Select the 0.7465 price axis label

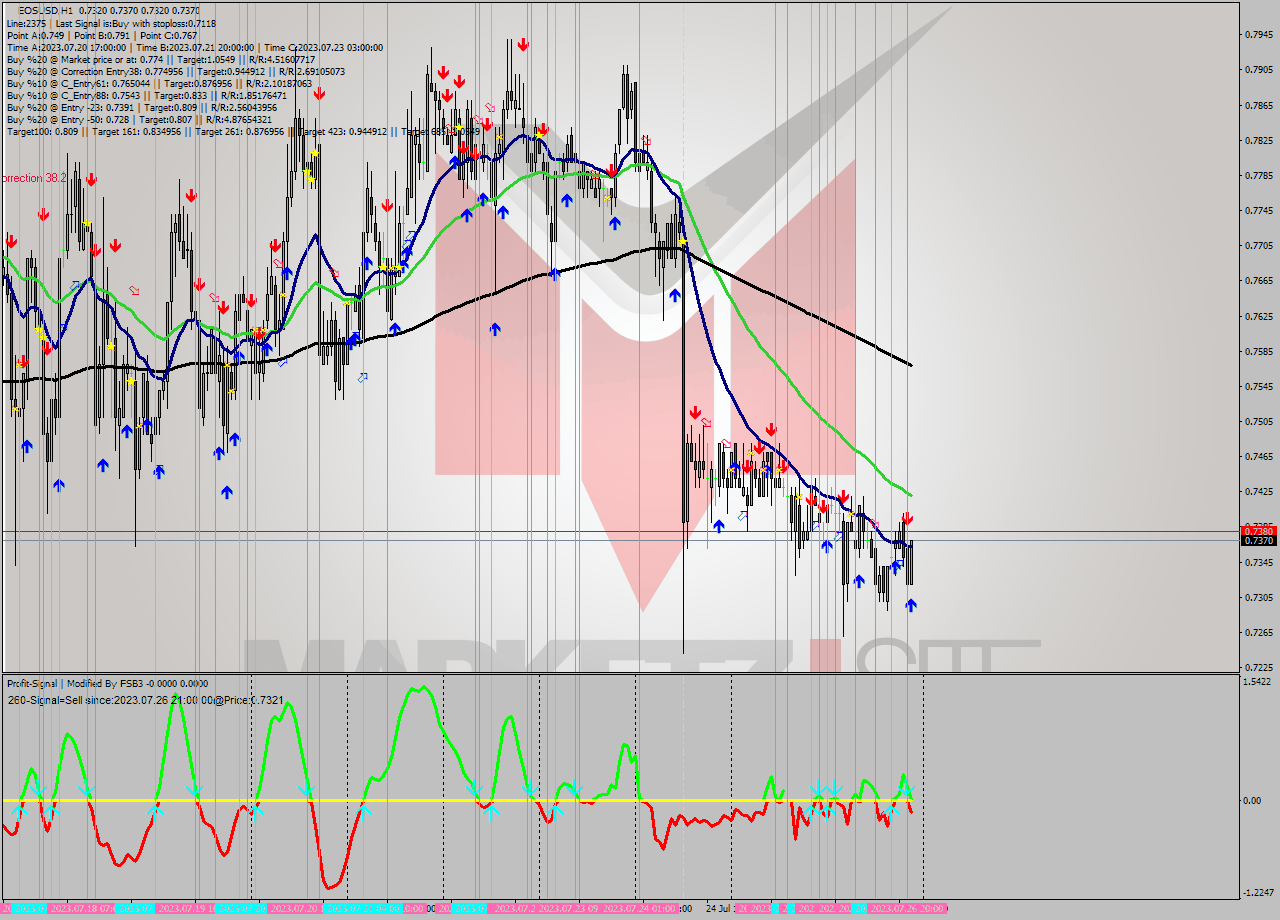pyautogui.click(x=1260, y=457)
